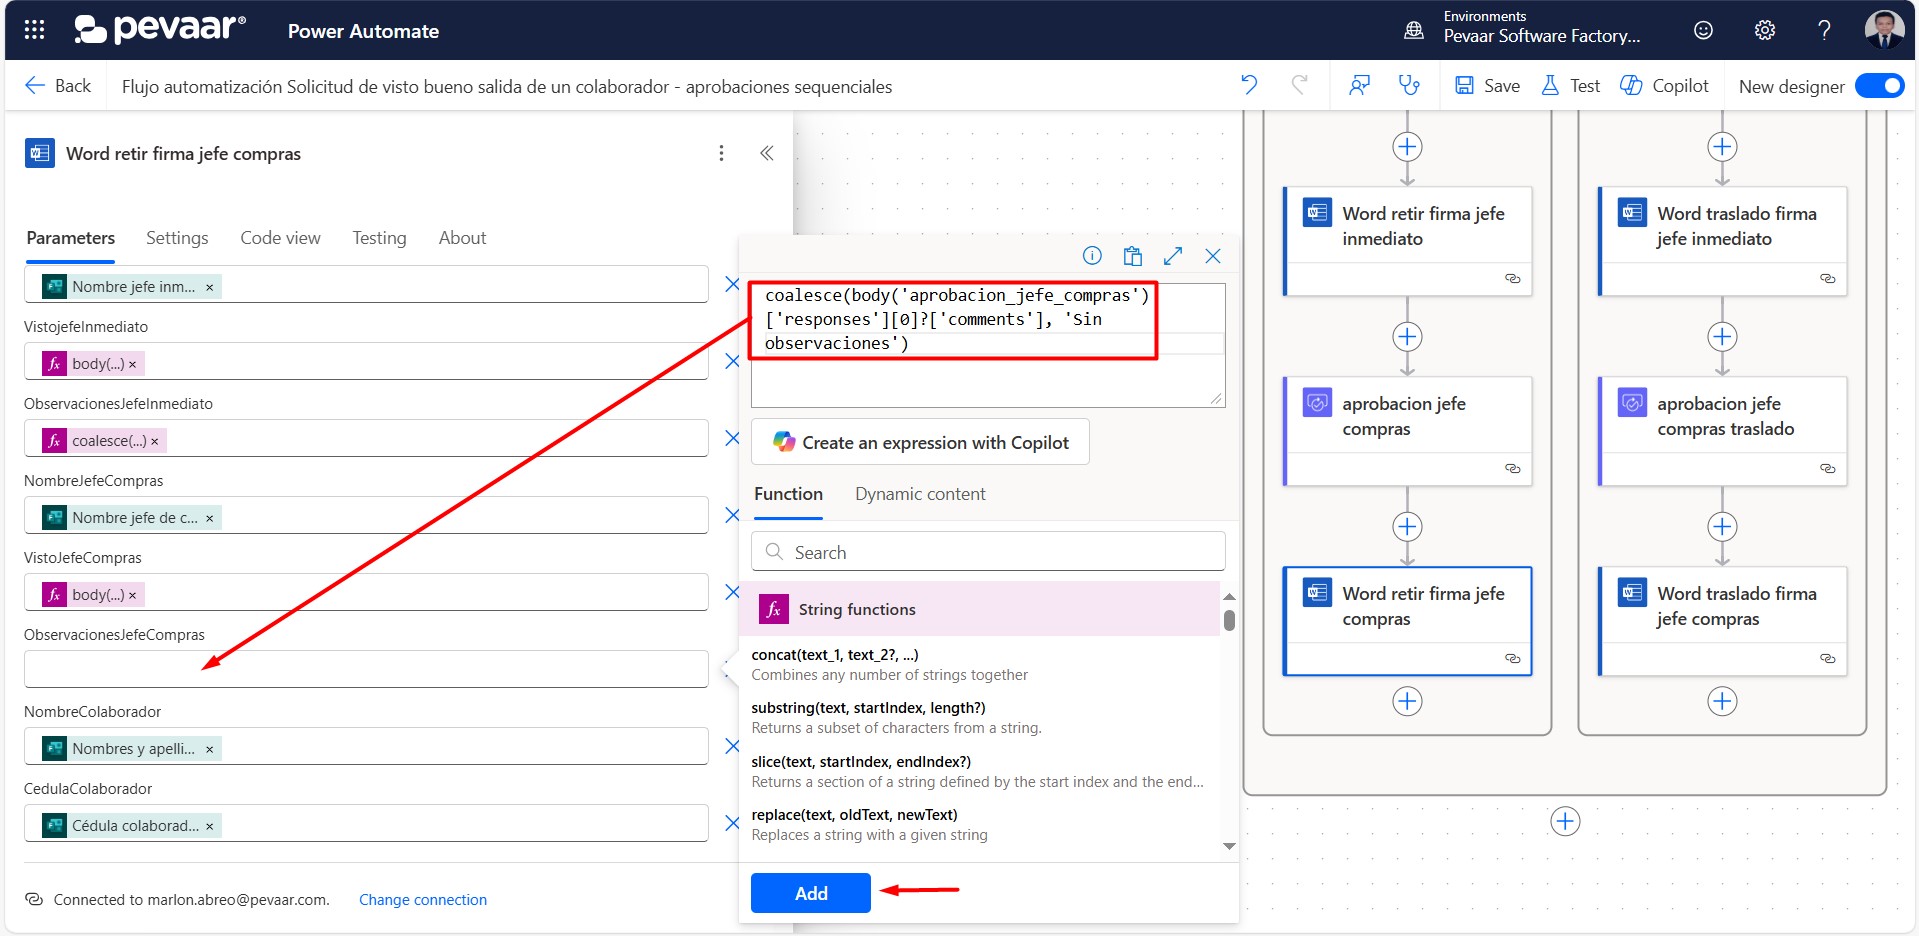Remove the coalesce(...) expression token
Viewport: 1919px width, 936px height.
tap(155, 441)
